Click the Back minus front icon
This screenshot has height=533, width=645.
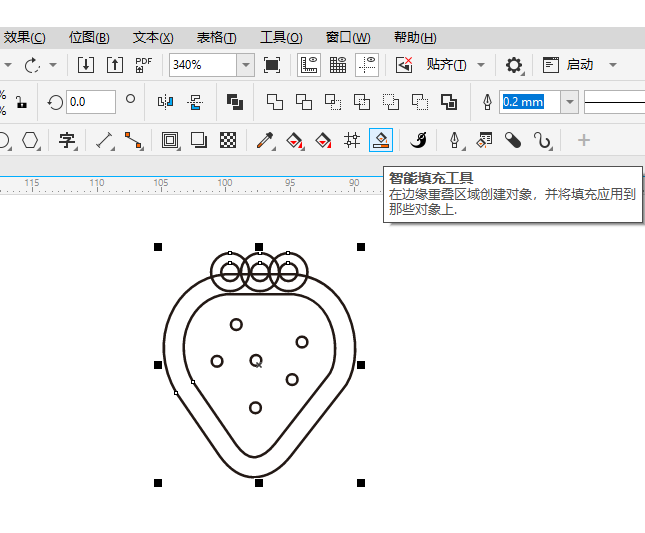point(420,102)
